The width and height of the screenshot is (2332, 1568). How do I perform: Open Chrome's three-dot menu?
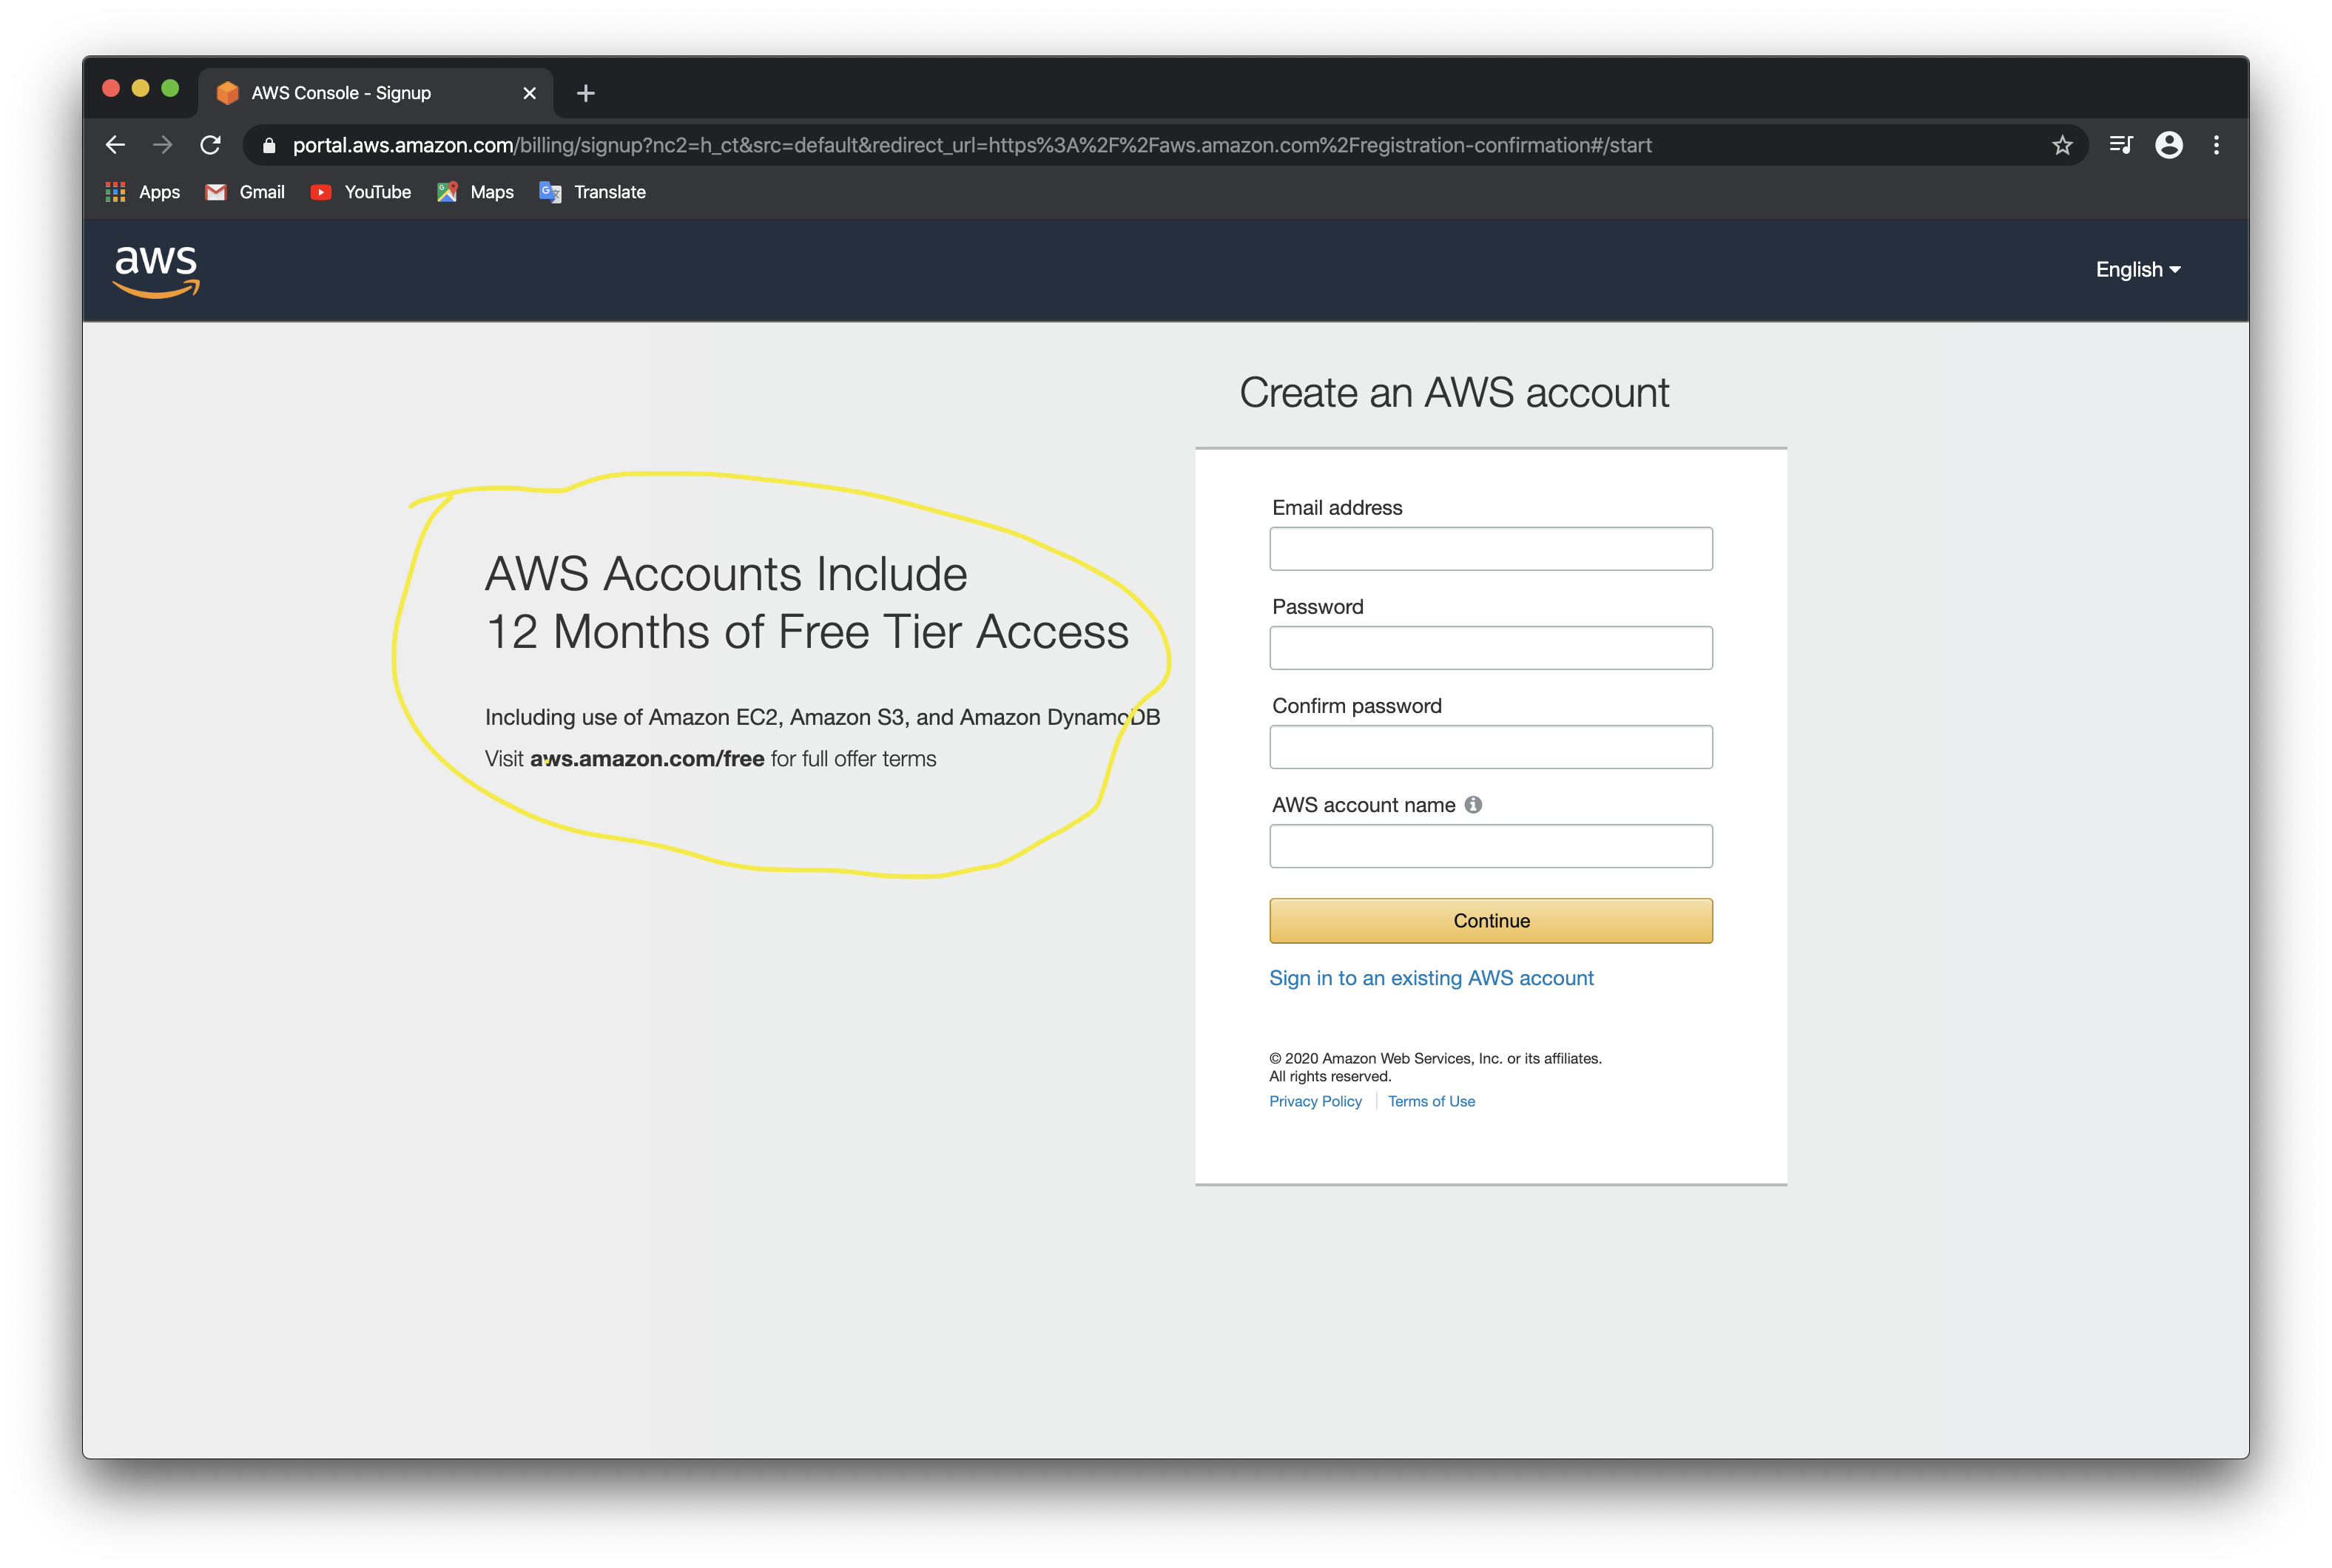click(2216, 146)
